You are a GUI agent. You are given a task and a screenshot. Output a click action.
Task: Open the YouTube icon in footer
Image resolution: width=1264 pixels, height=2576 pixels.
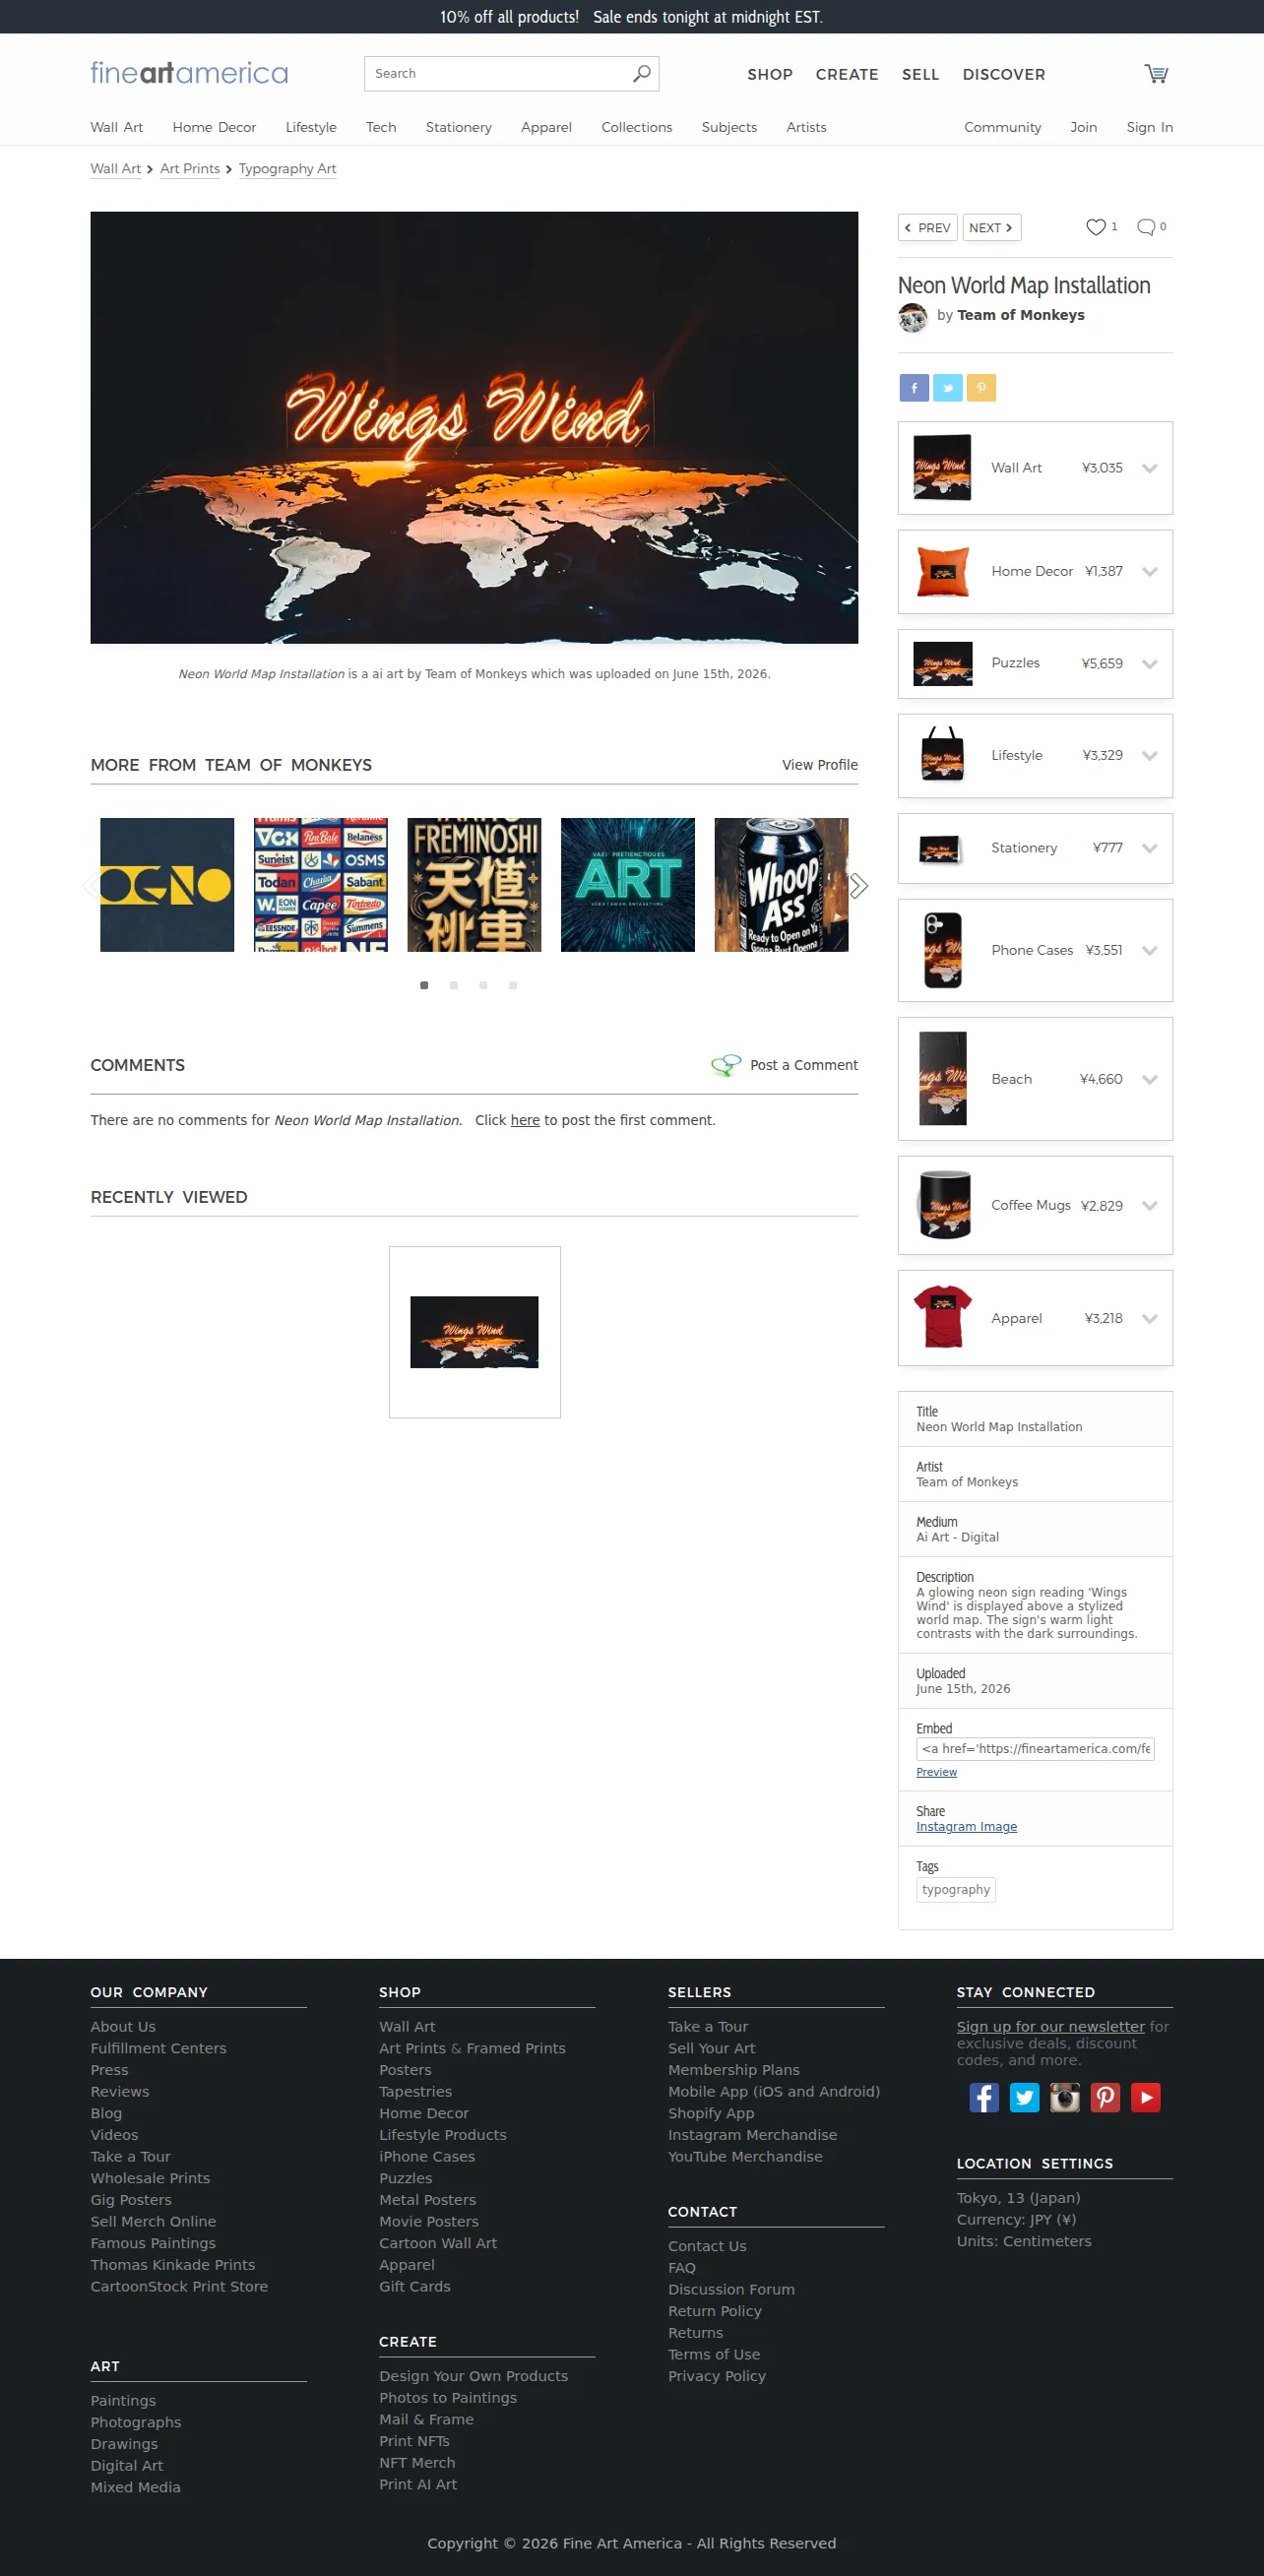(x=1145, y=2096)
